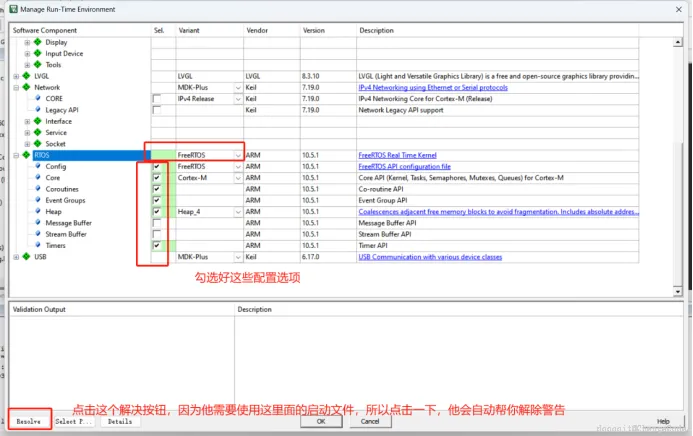Click the blue component icon beside Coroutines
This screenshot has height=436, width=693.
[38, 189]
